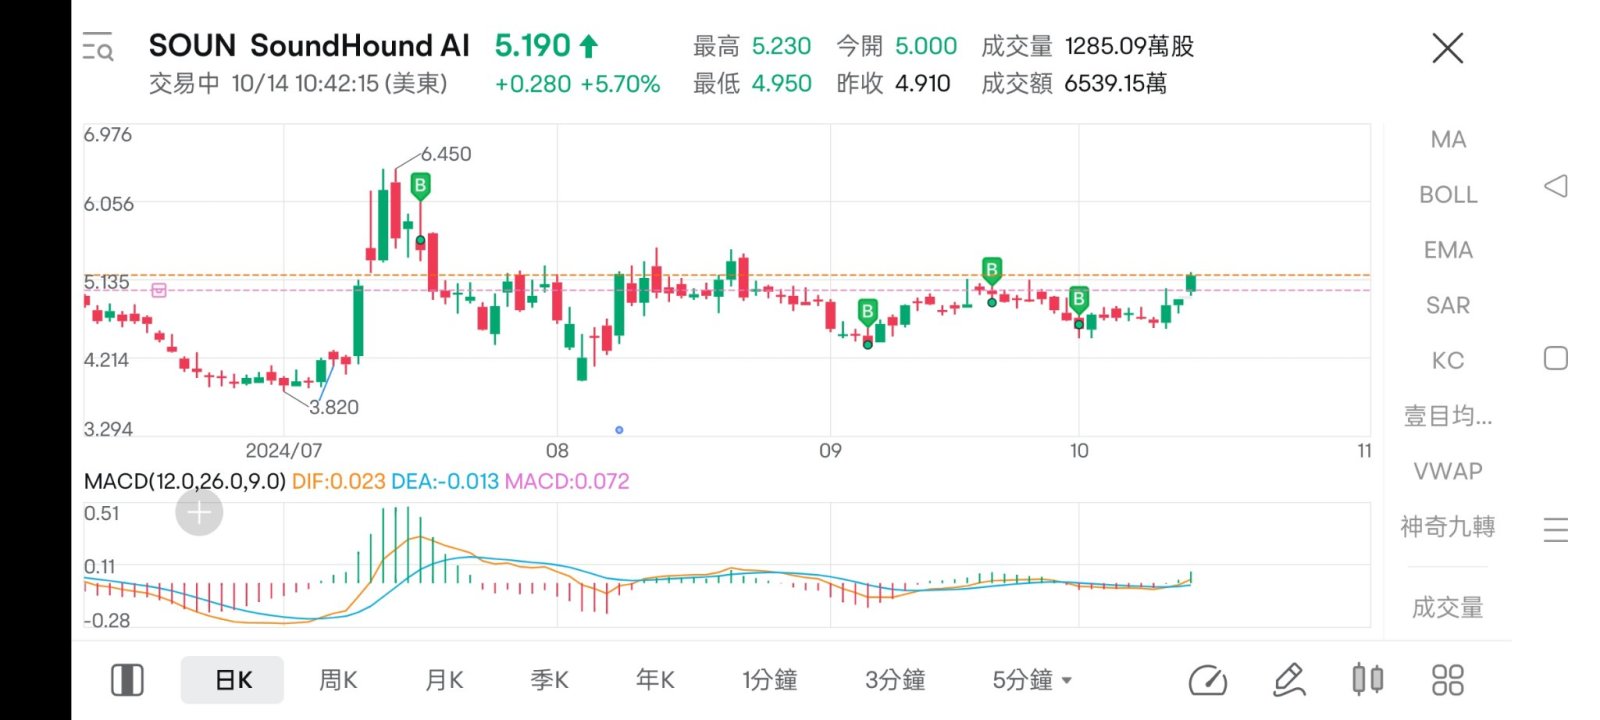Switch to the 年K yearly chart tab

point(655,680)
